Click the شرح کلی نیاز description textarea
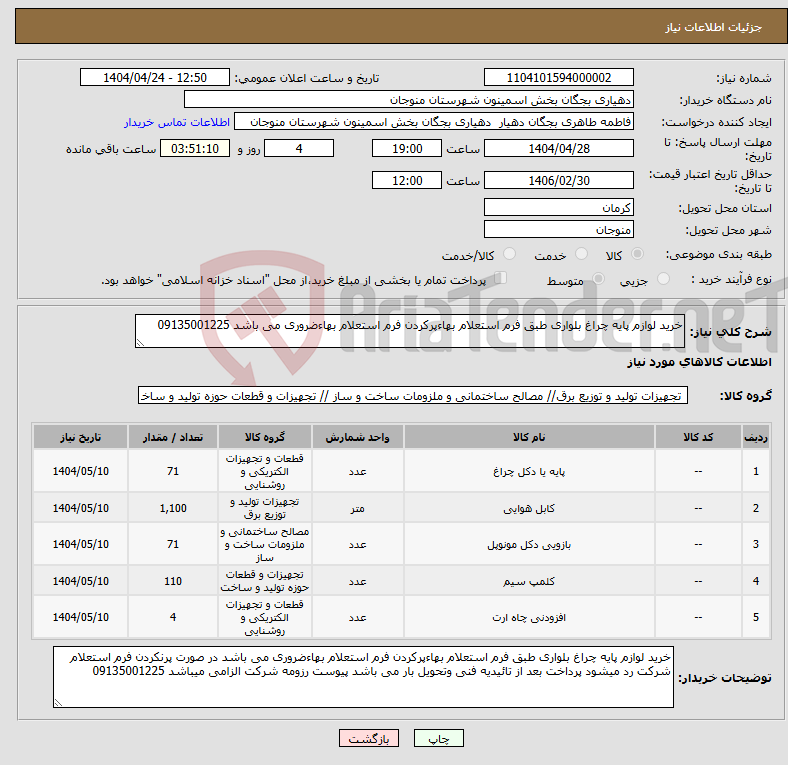This screenshot has width=788, height=765. (x=410, y=331)
